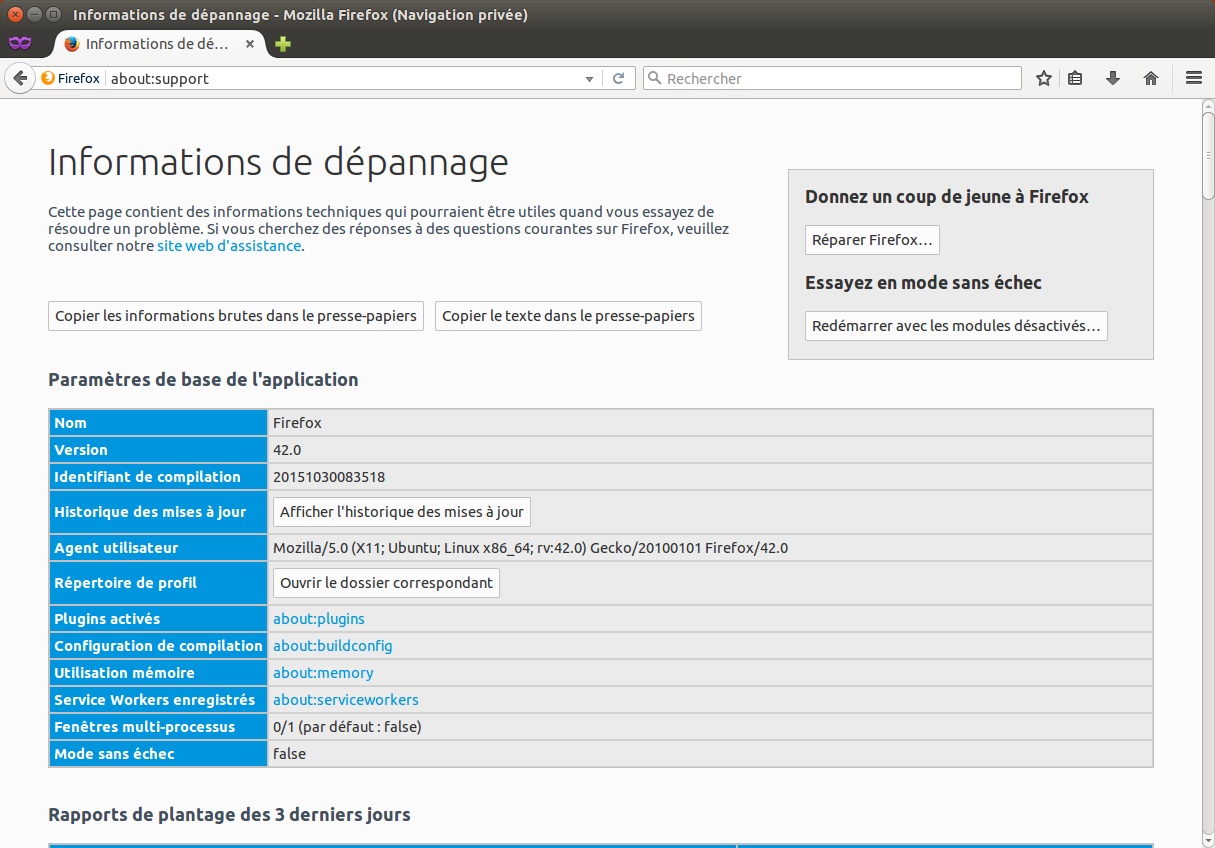The image size is (1215, 848).
Task: Focus the about:support address field
Action: (343, 78)
